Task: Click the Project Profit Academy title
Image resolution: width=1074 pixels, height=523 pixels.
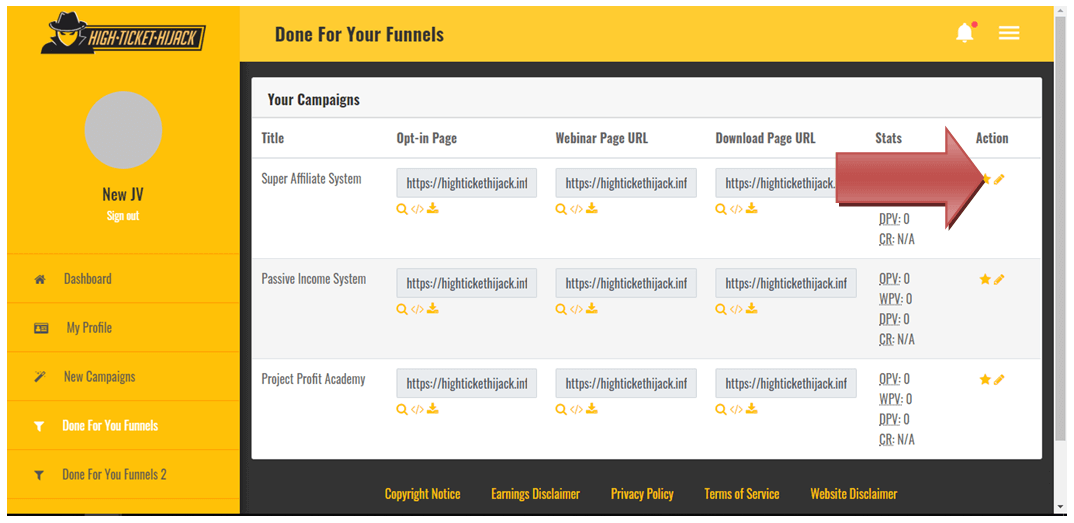Action: pos(313,379)
